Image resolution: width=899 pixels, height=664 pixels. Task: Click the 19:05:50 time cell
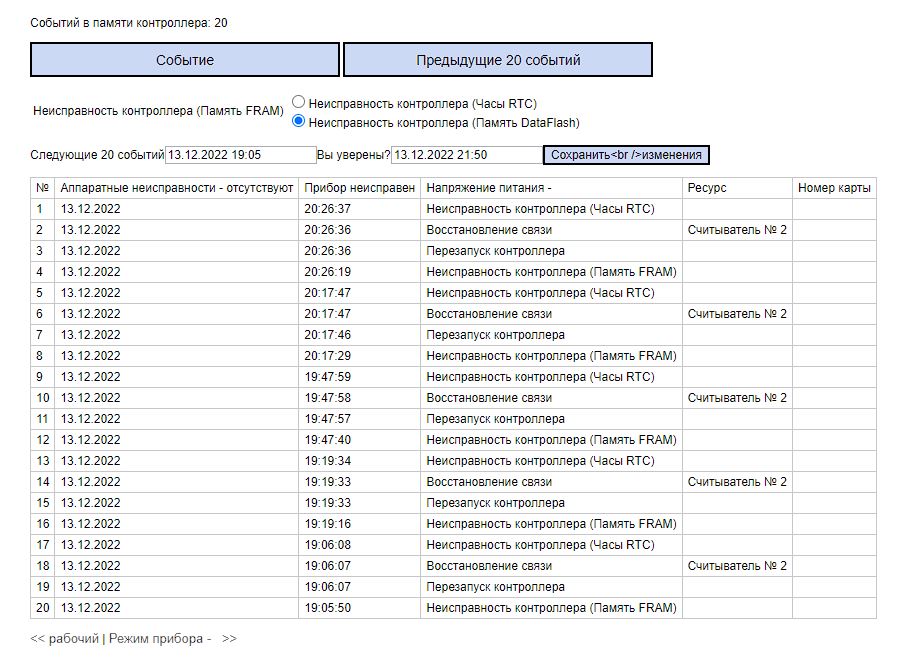point(328,608)
